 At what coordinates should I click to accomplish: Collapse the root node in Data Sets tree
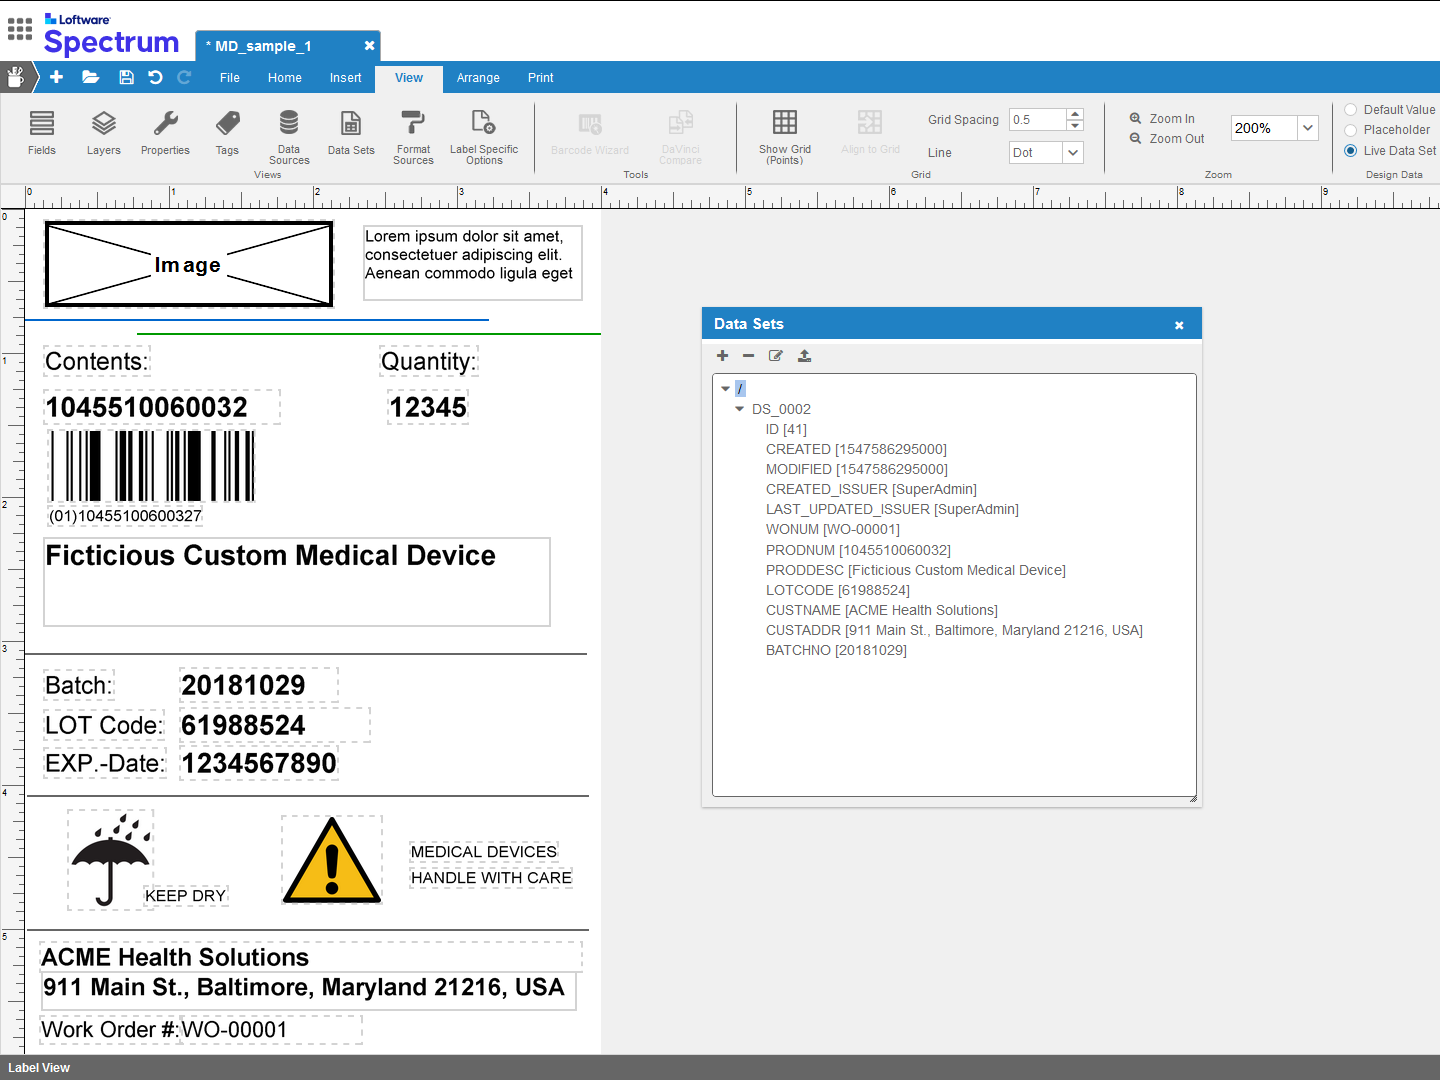(726, 389)
